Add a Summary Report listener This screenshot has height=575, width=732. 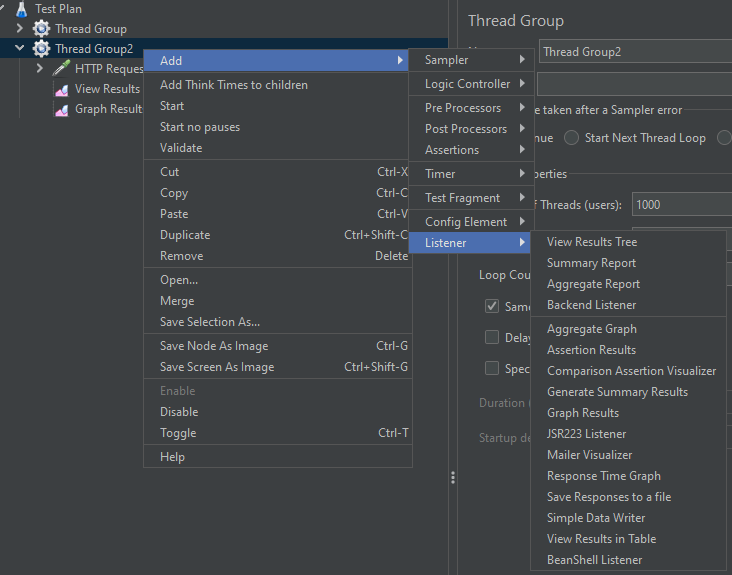628,263
